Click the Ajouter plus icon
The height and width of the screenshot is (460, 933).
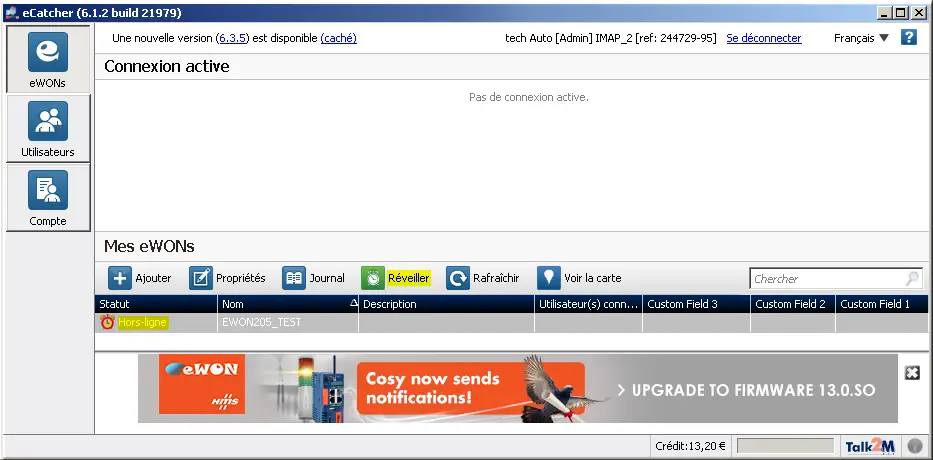coord(120,278)
